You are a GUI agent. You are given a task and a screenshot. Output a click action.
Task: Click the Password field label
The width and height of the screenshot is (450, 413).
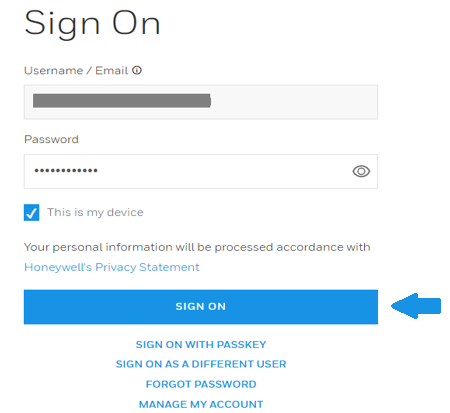click(51, 139)
